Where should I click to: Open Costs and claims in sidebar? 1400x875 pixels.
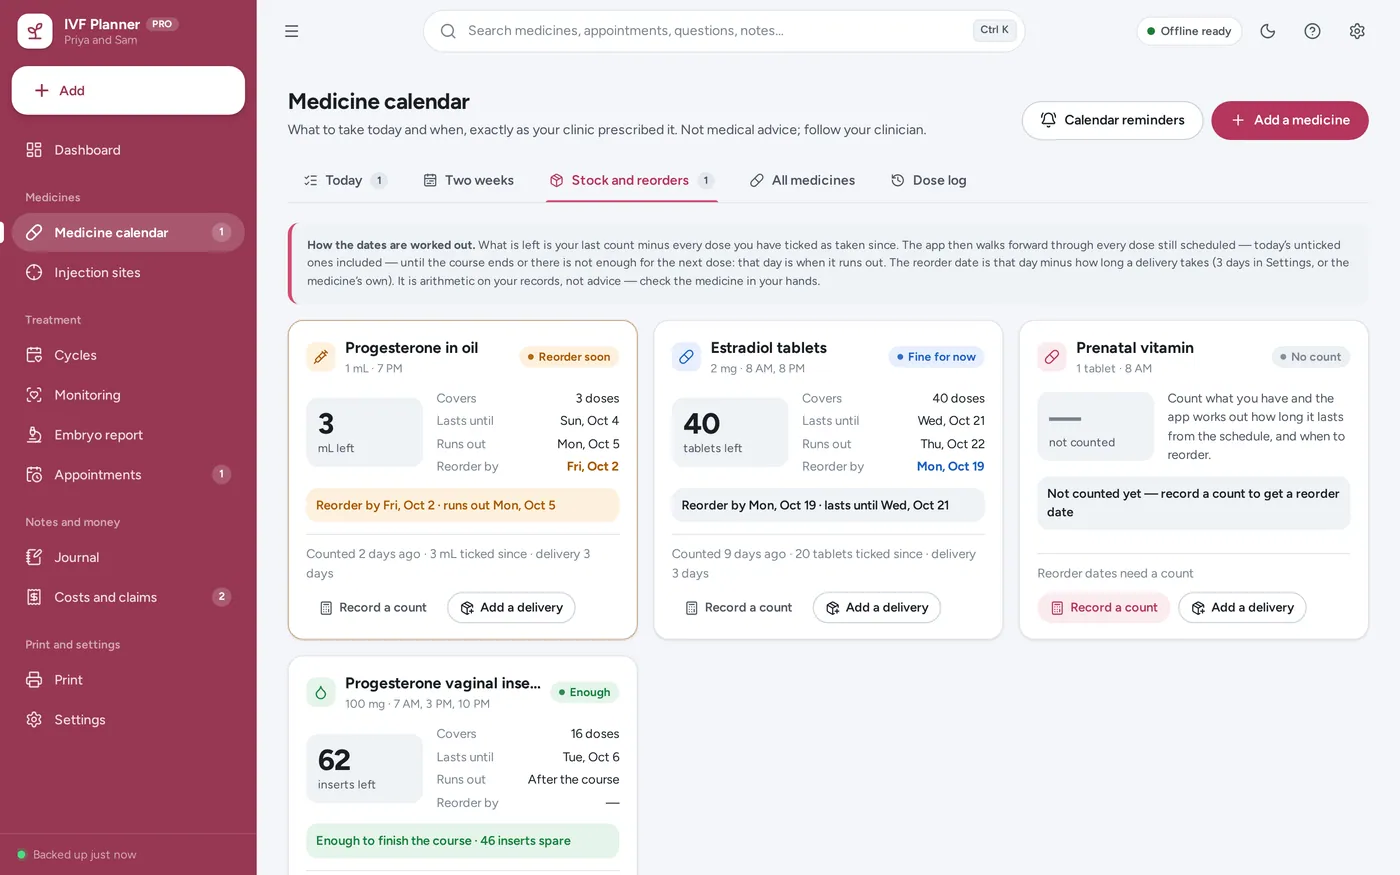pyautogui.click(x=128, y=597)
